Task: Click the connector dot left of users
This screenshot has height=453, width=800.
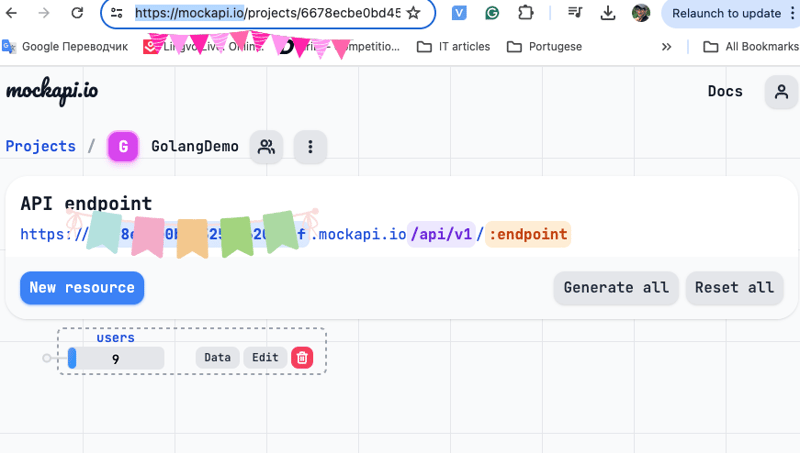Action: tap(47, 358)
